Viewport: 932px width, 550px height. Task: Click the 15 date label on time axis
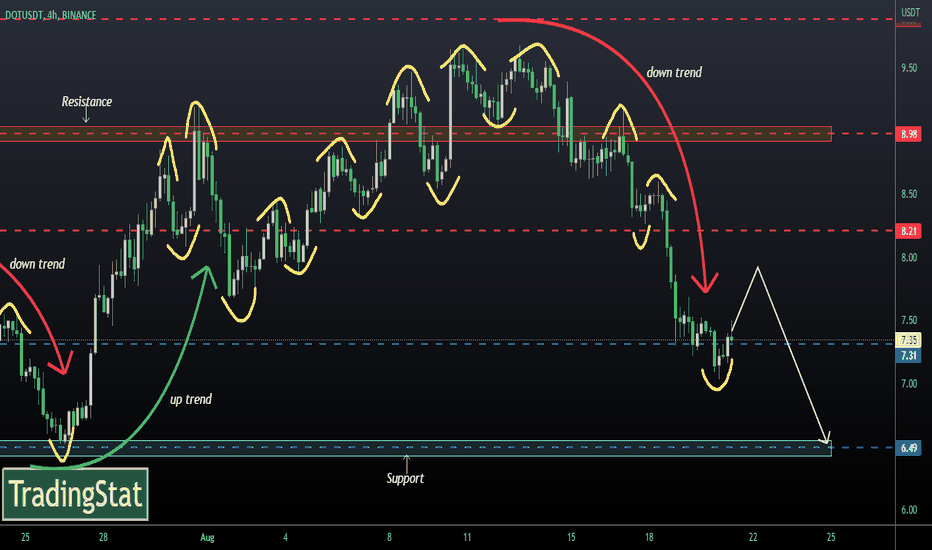pos(571,537)
